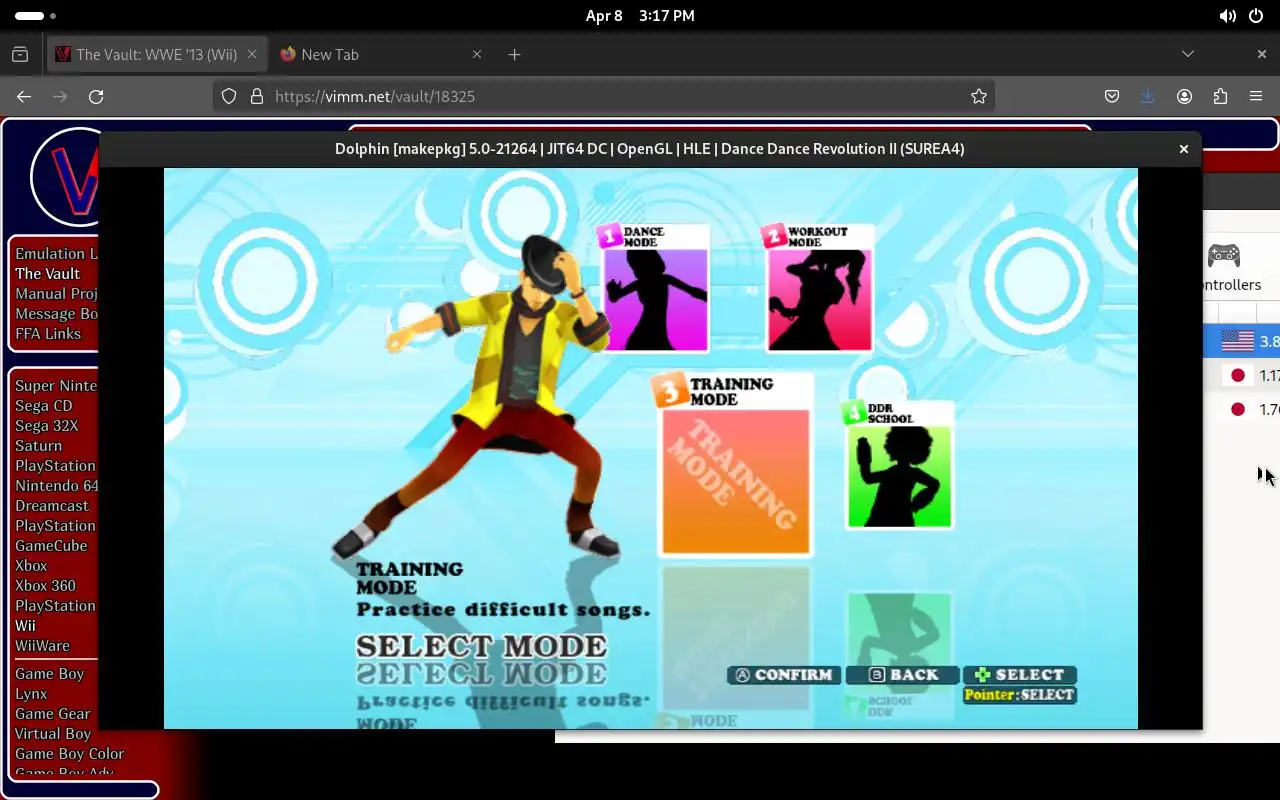Click the Back button in game

[903, 675]
